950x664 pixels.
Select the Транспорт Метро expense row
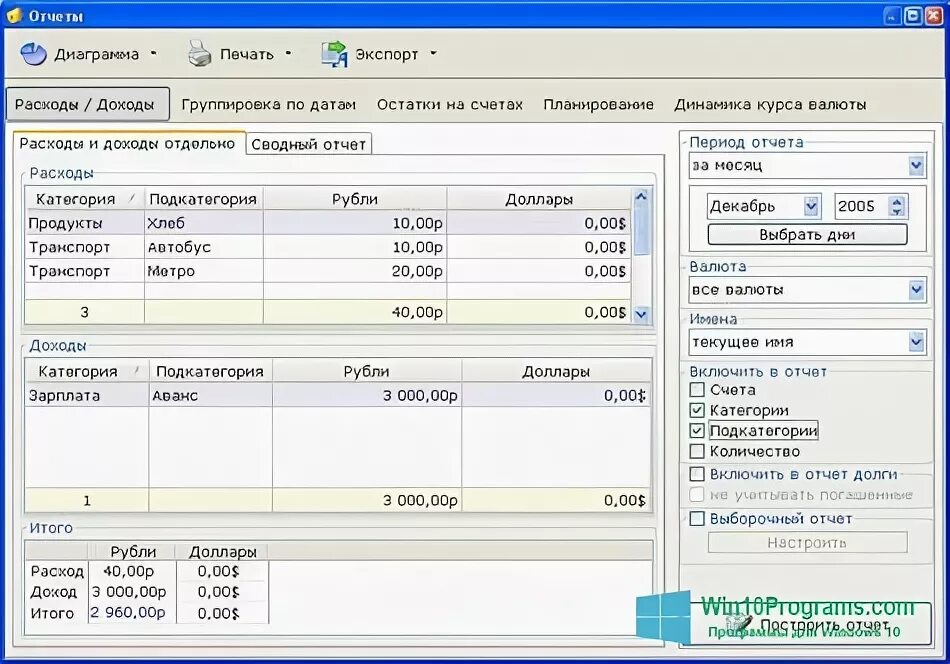[x=327, y=271]
